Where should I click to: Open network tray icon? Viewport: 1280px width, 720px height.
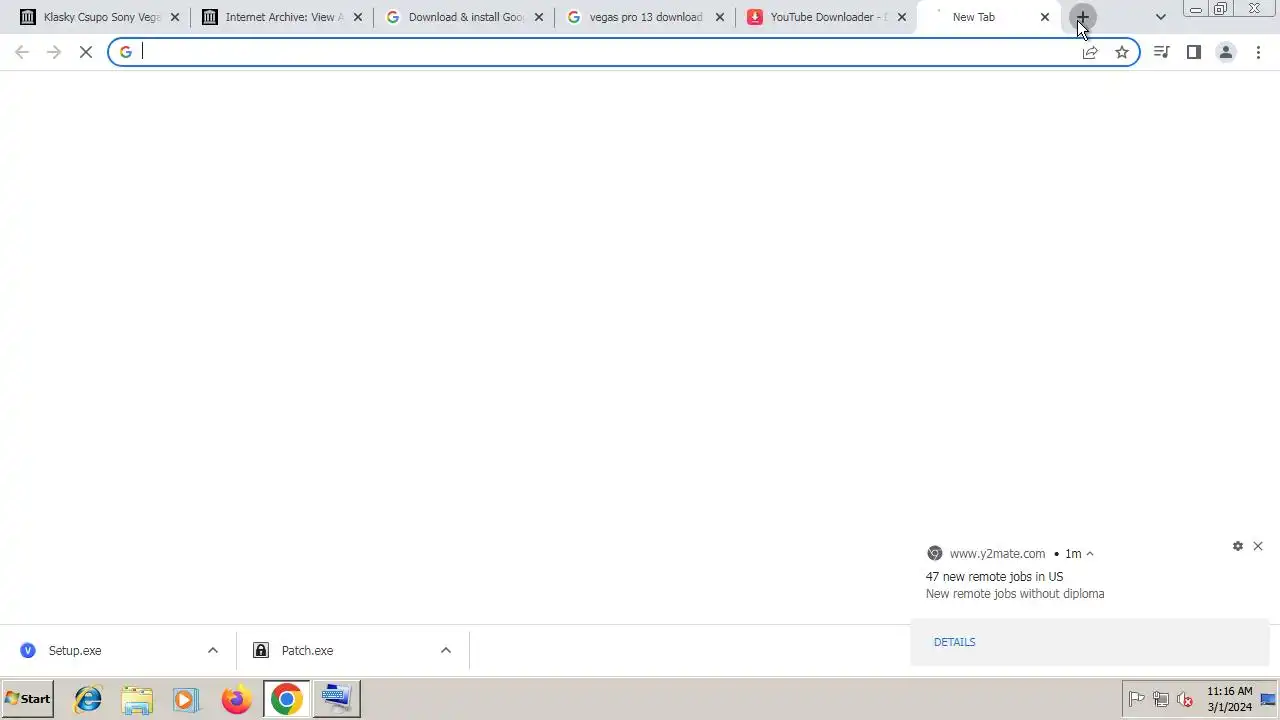(1161, 699)
